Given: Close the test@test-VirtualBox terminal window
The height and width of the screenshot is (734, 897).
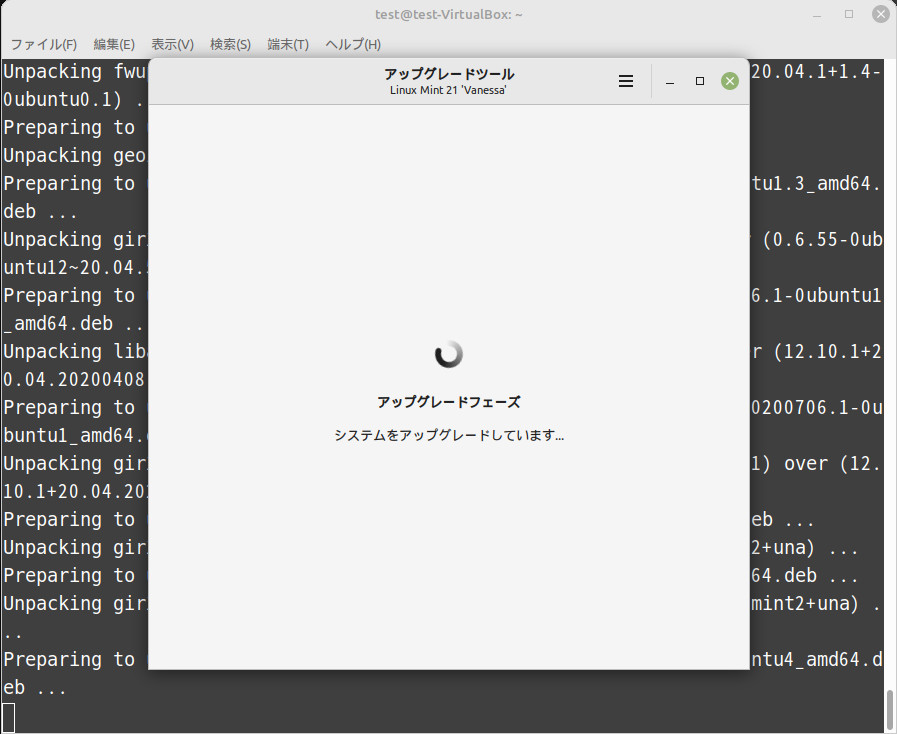Looking at the screenshot, I should (x=879, y=14).
